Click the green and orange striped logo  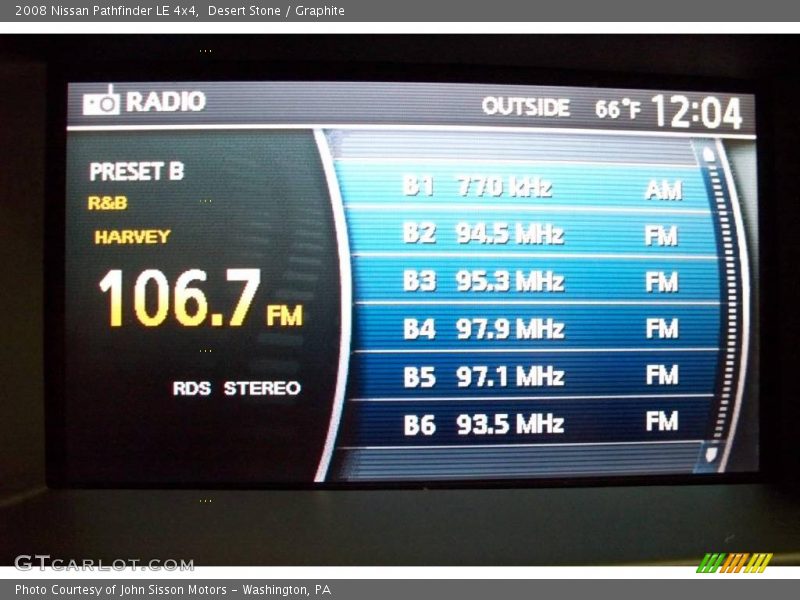tap(734, 563)
